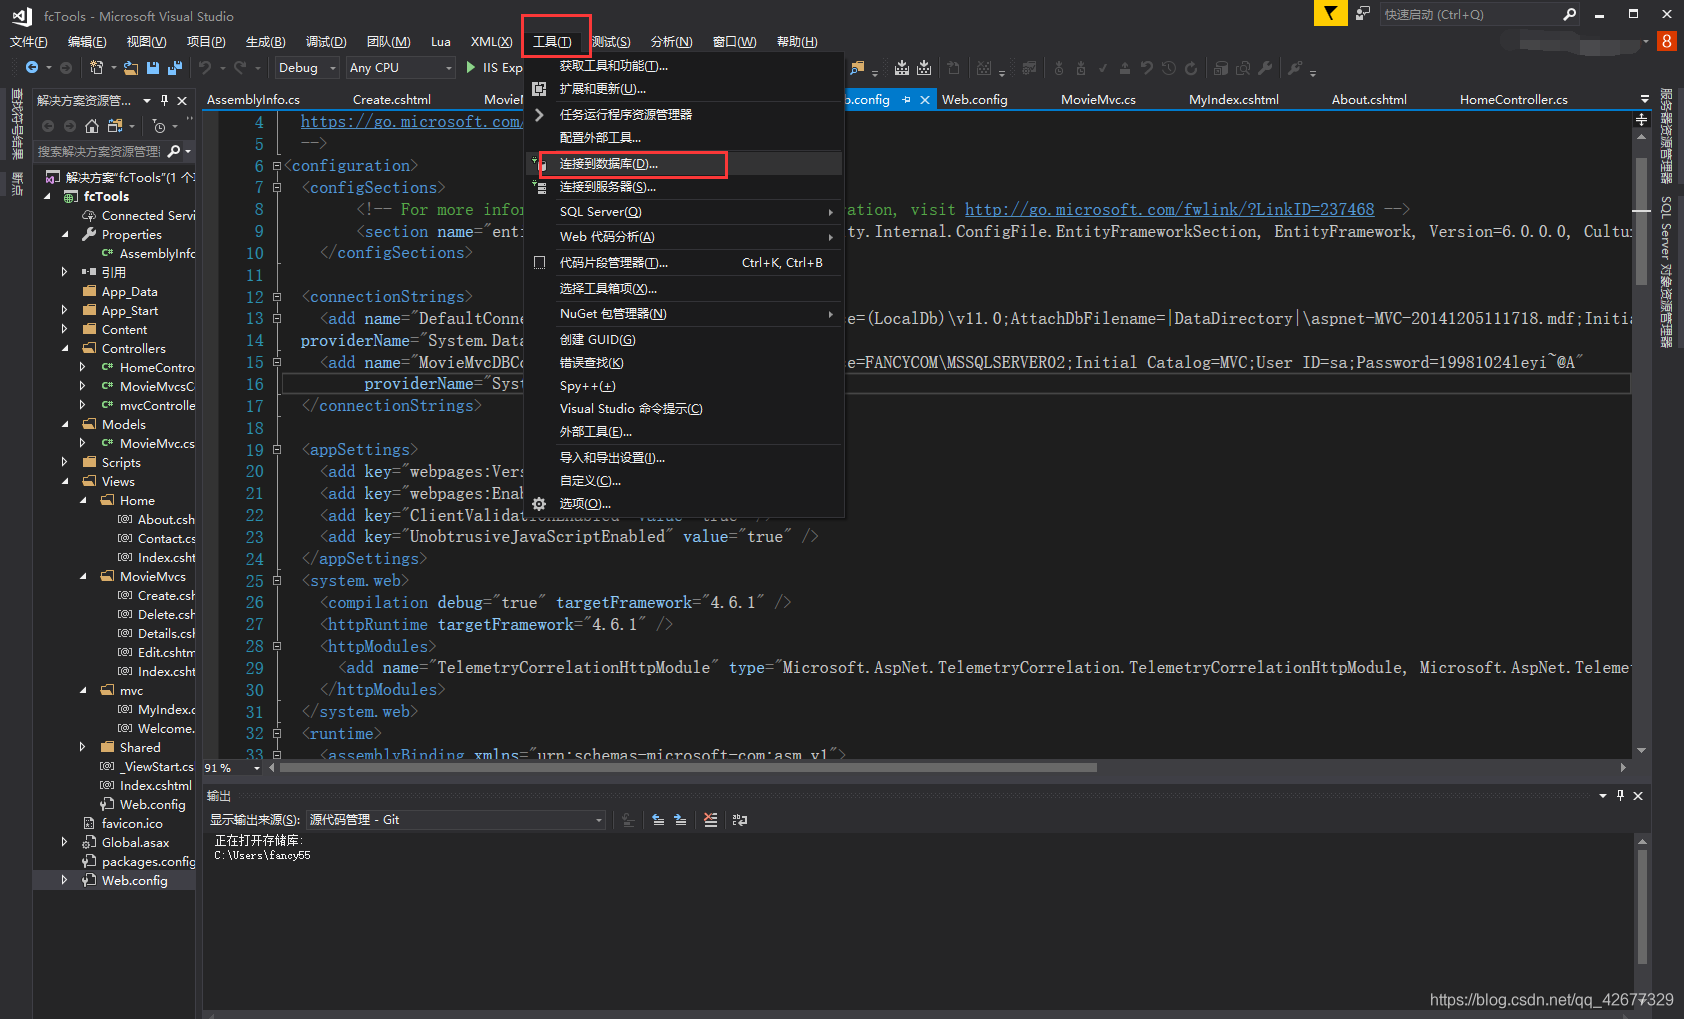Image resolution: width=1684 pixels, height=1019 pixels.
Task: Select 连接到服务器(S) menu entry
Action: pyautogui.click(x=685, y=187)
